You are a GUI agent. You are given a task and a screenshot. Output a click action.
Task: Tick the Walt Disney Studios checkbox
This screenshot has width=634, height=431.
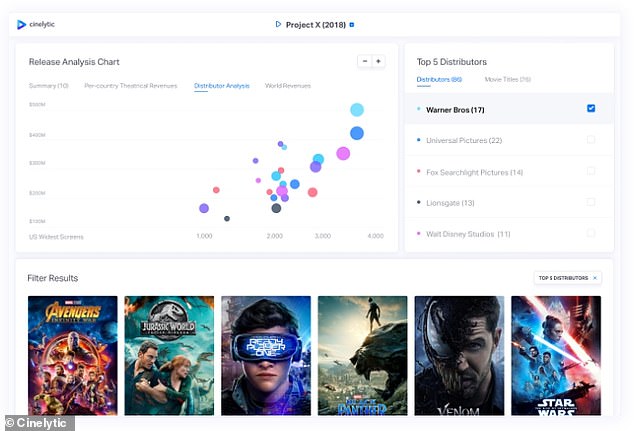[x=591, y=234]
